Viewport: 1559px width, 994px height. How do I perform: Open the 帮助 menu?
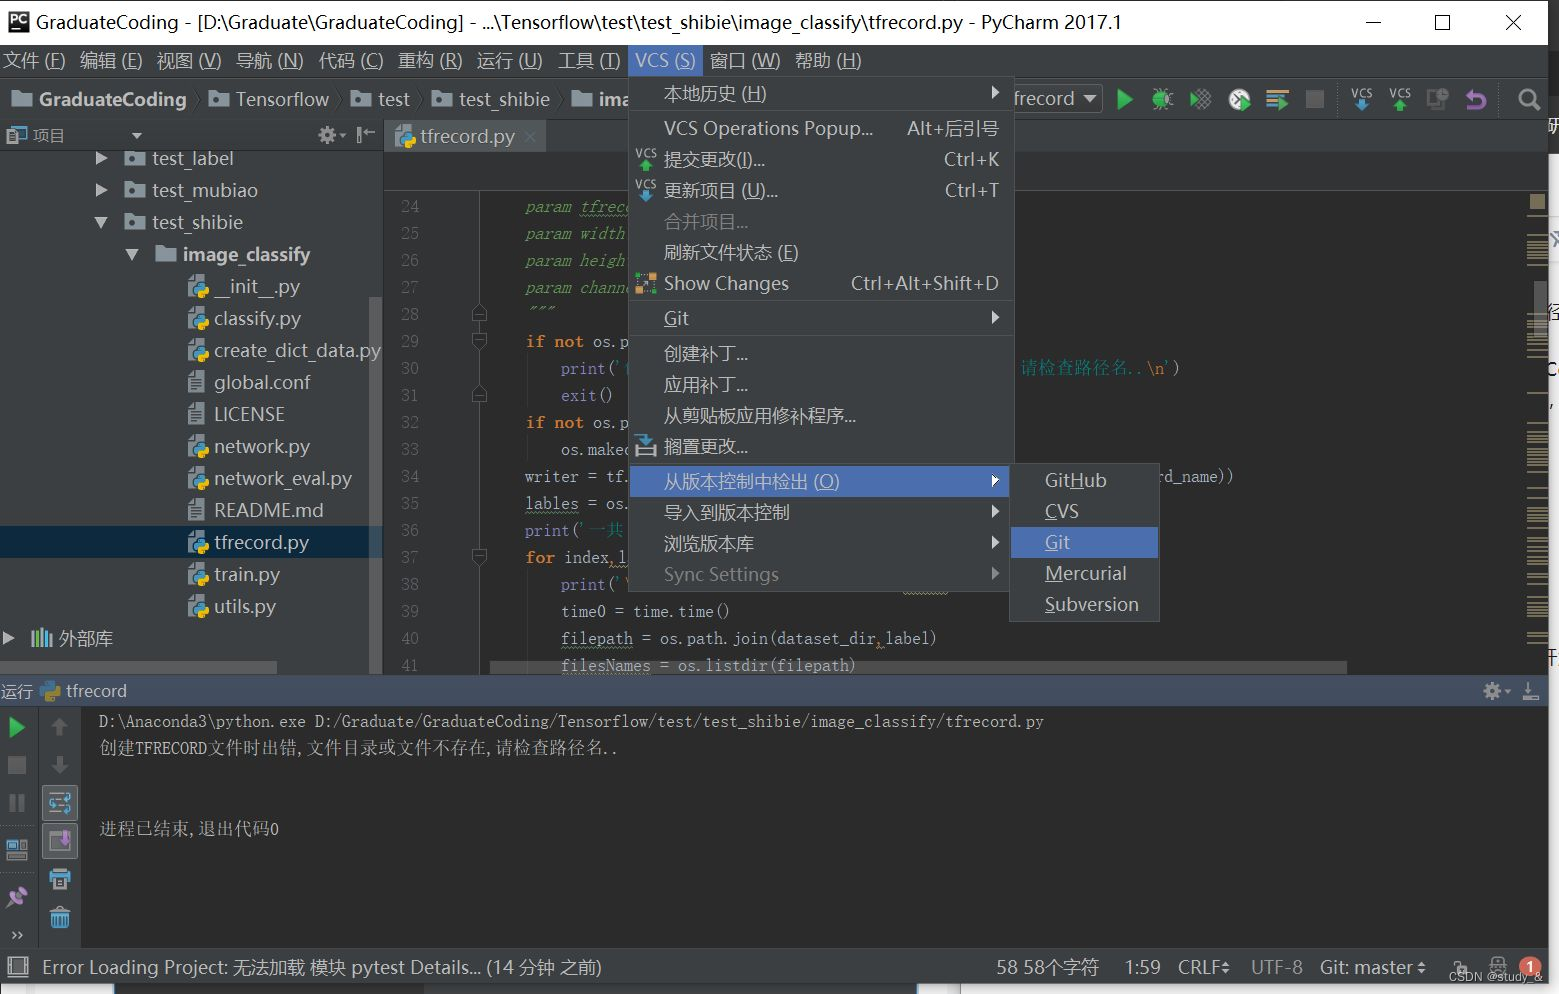(827, 60)
